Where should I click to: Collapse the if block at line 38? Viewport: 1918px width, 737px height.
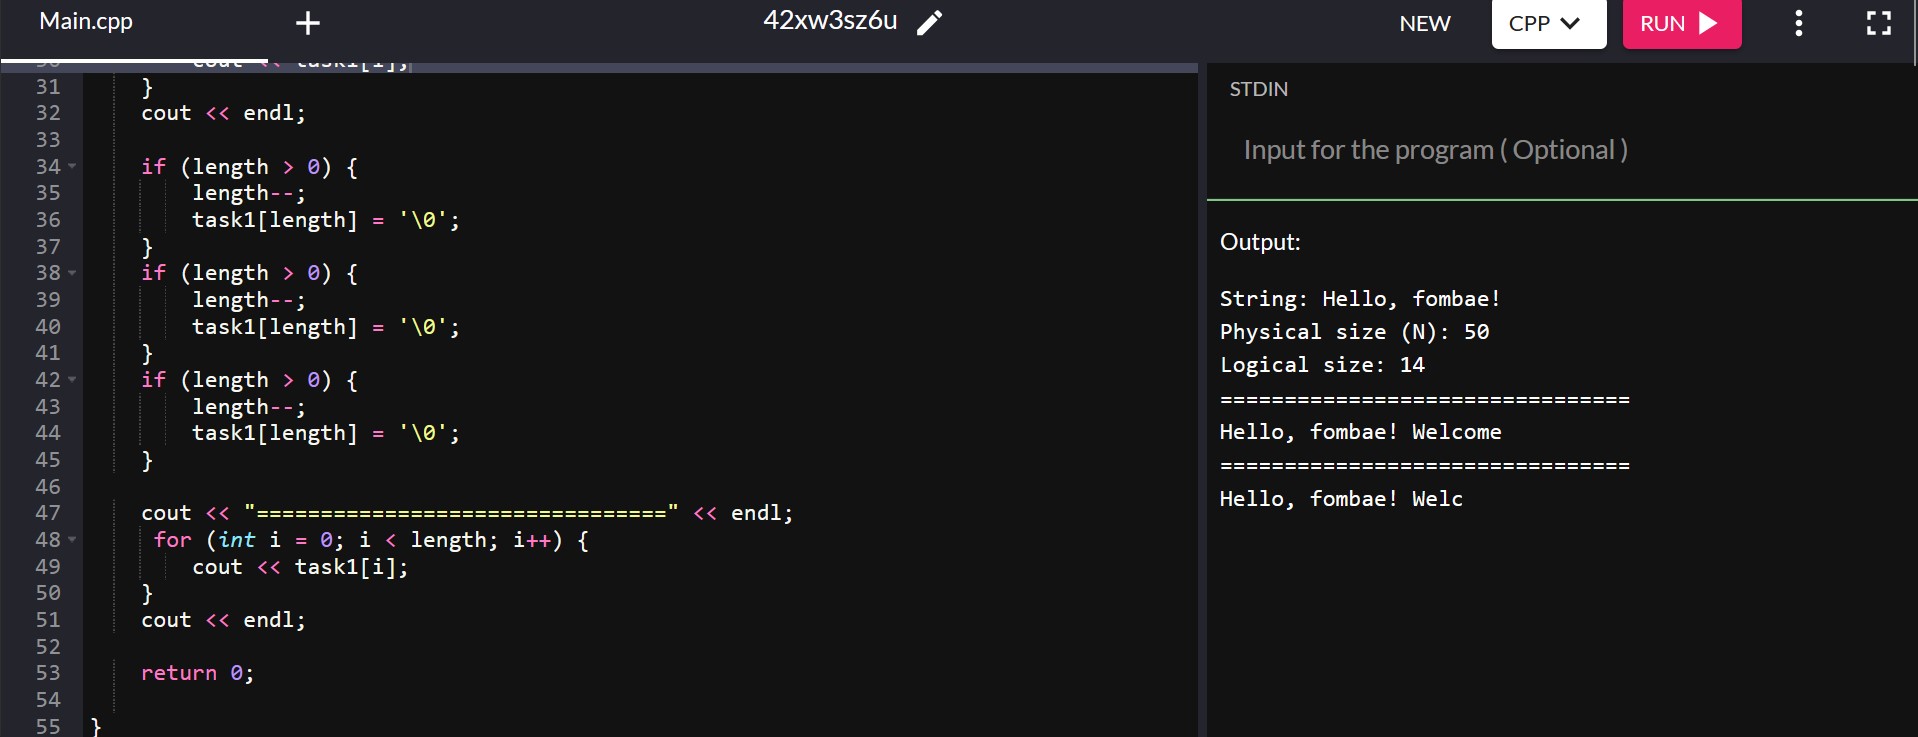[x=72, y=273]
